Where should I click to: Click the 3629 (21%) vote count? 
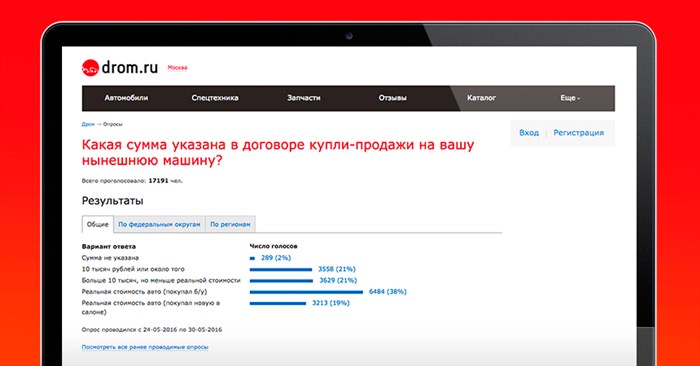click(338, 280)
